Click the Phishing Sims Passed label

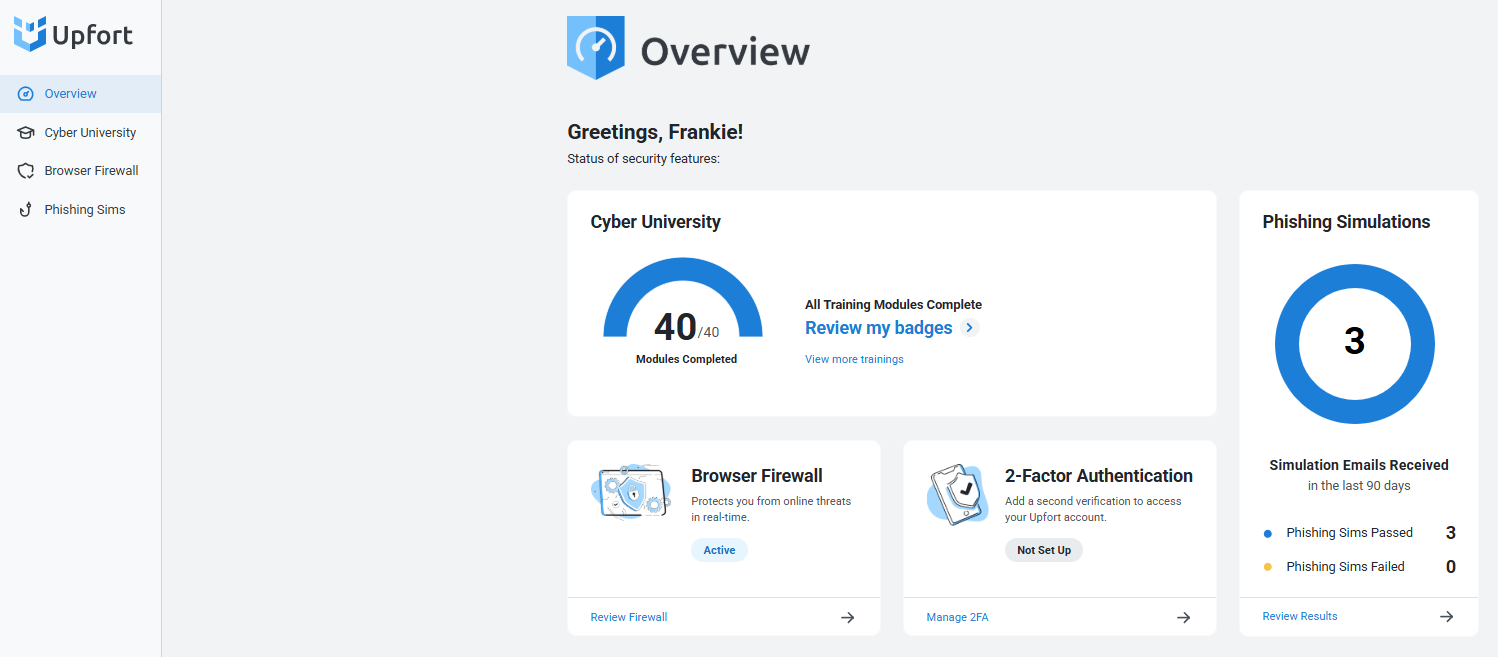pos(1350,533)
